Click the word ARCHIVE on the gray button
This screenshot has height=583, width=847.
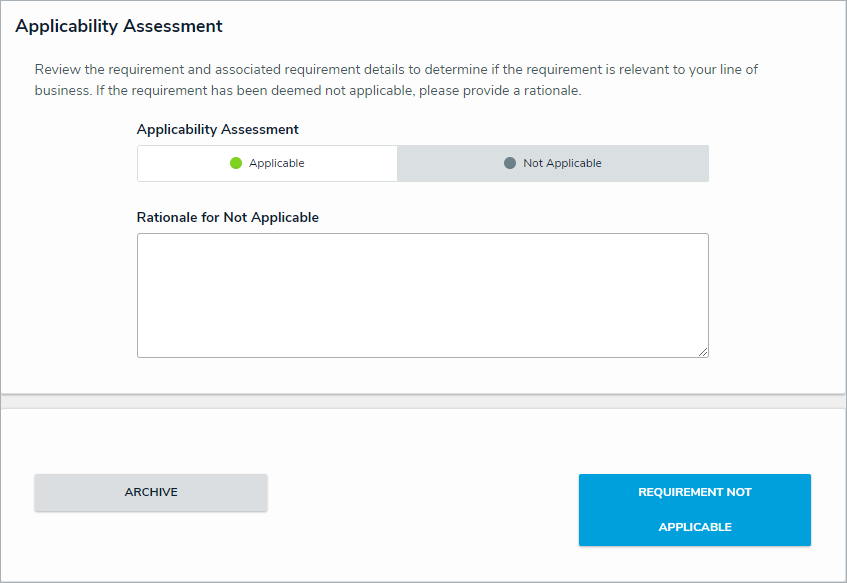[x=151, y=492]
